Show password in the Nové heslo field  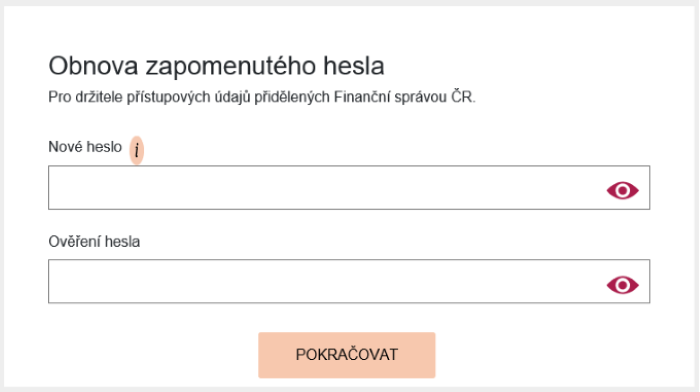point(622,191)
